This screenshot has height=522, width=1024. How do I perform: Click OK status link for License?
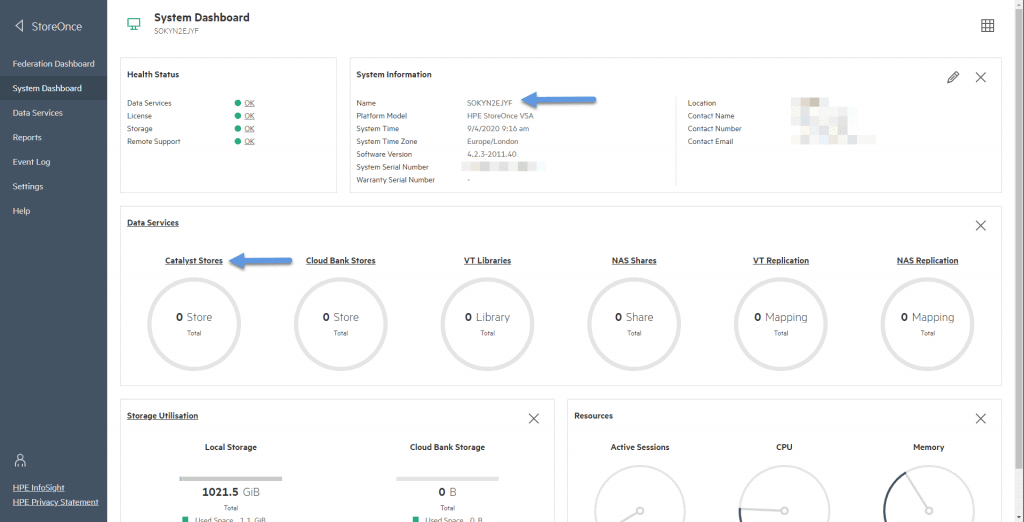(249, 116)
